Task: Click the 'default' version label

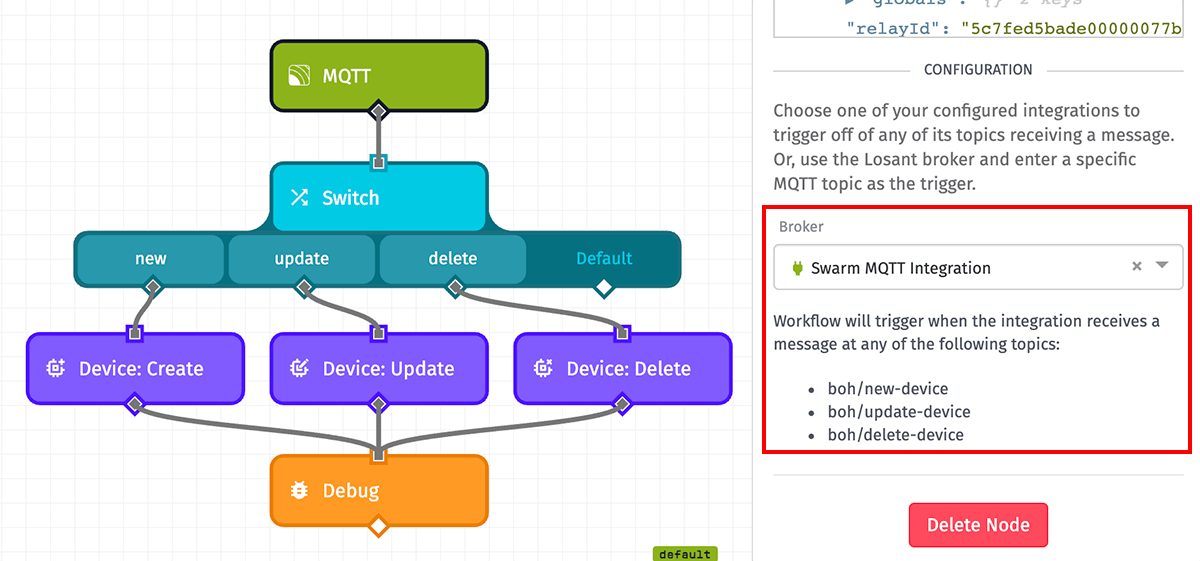Action: pyautogui.click(x=685, y=554)
